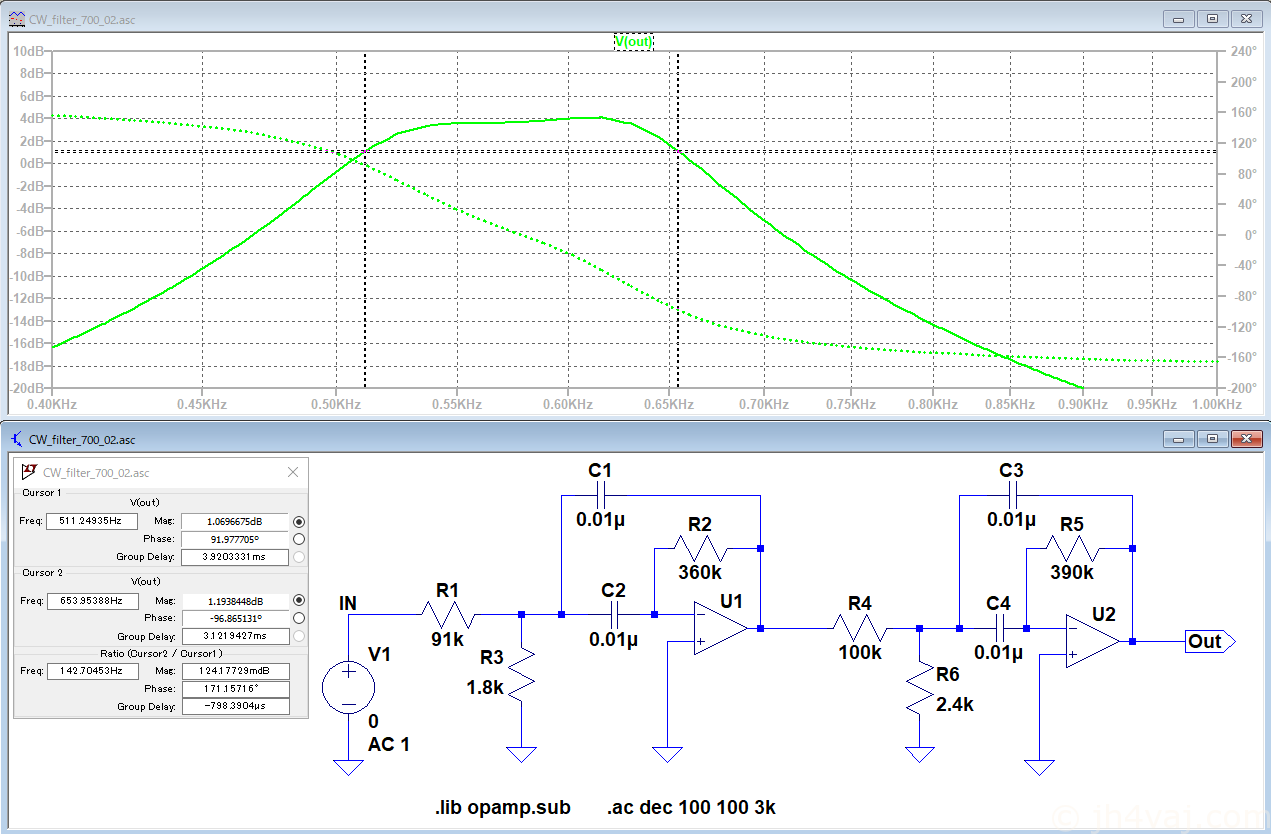Click the Ratio Freq field showing 142.70453Hz
The height and width of the screenshot is (834, 1271).
pos(92,671)
